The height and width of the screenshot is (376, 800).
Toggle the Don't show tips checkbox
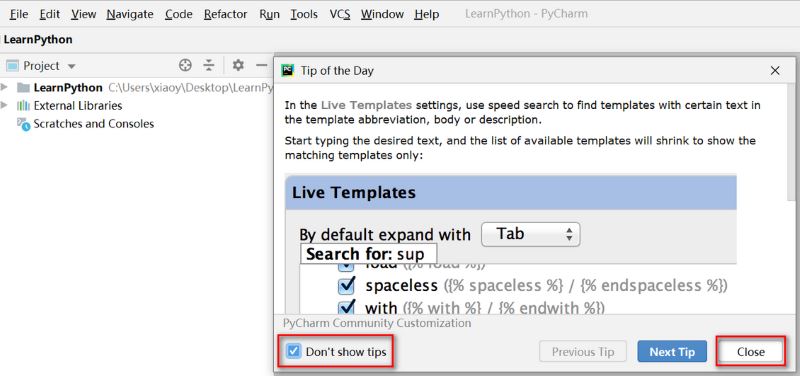[293, 351]
